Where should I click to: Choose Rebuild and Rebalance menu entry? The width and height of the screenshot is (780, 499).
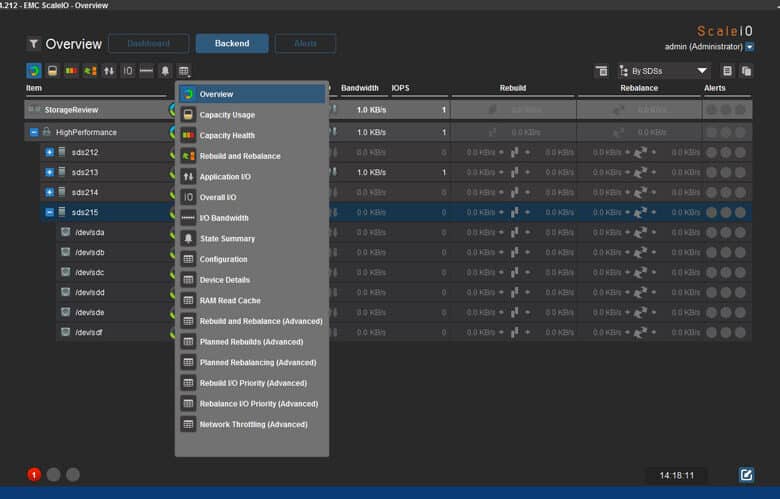[252, 156]
